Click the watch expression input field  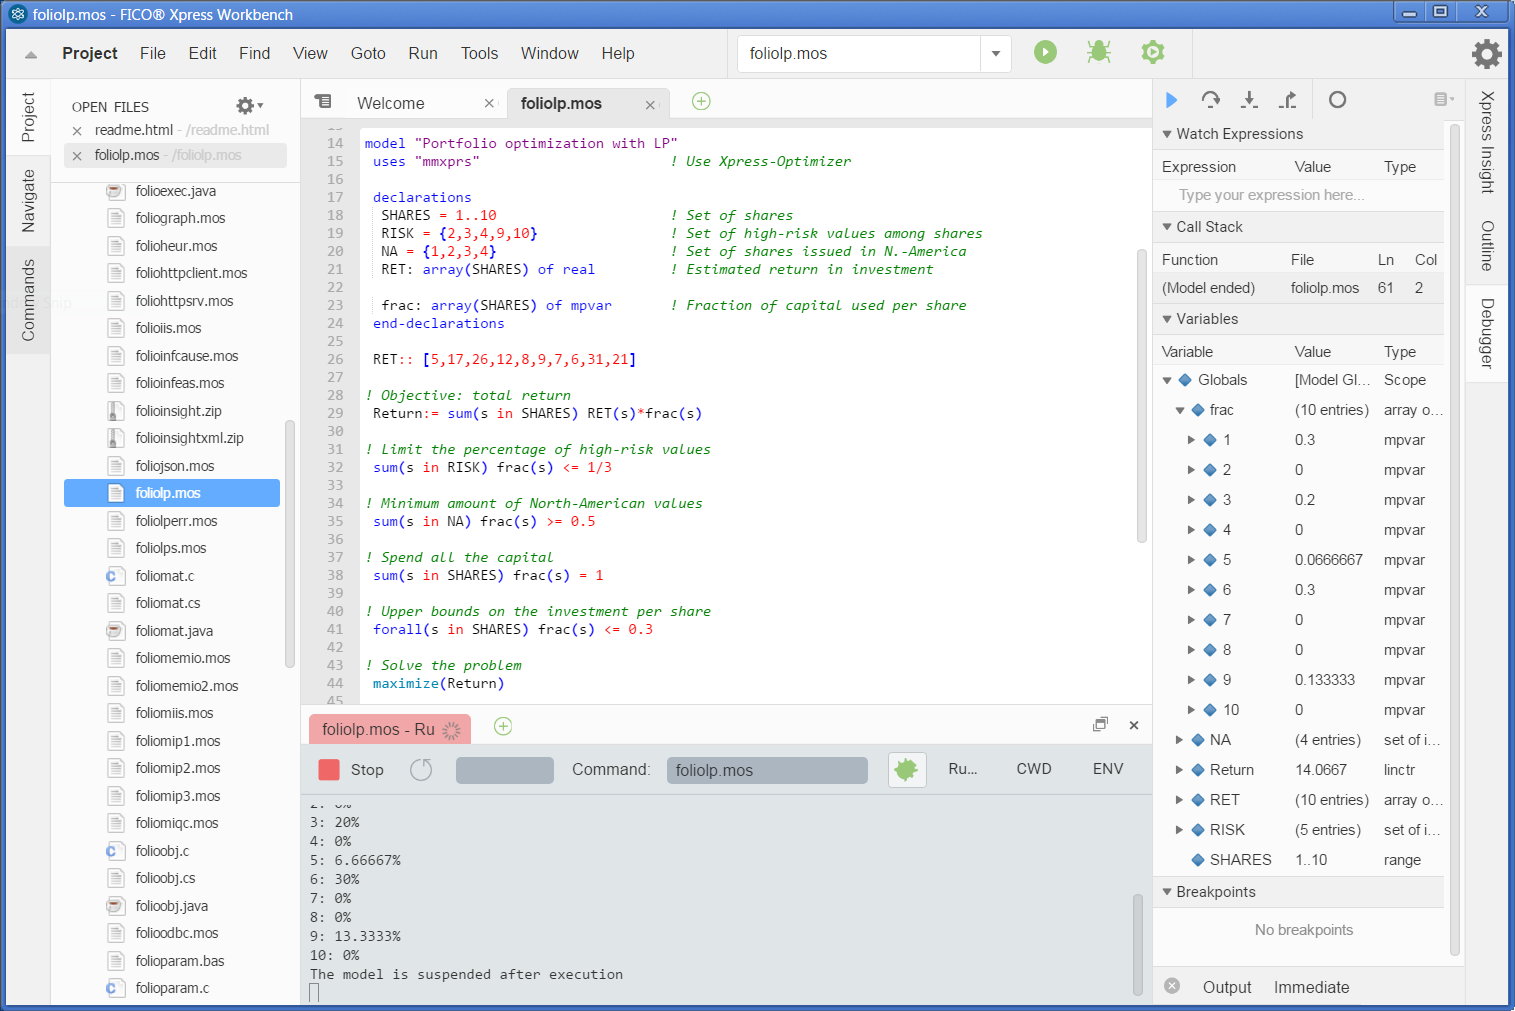pos(1298,195)
